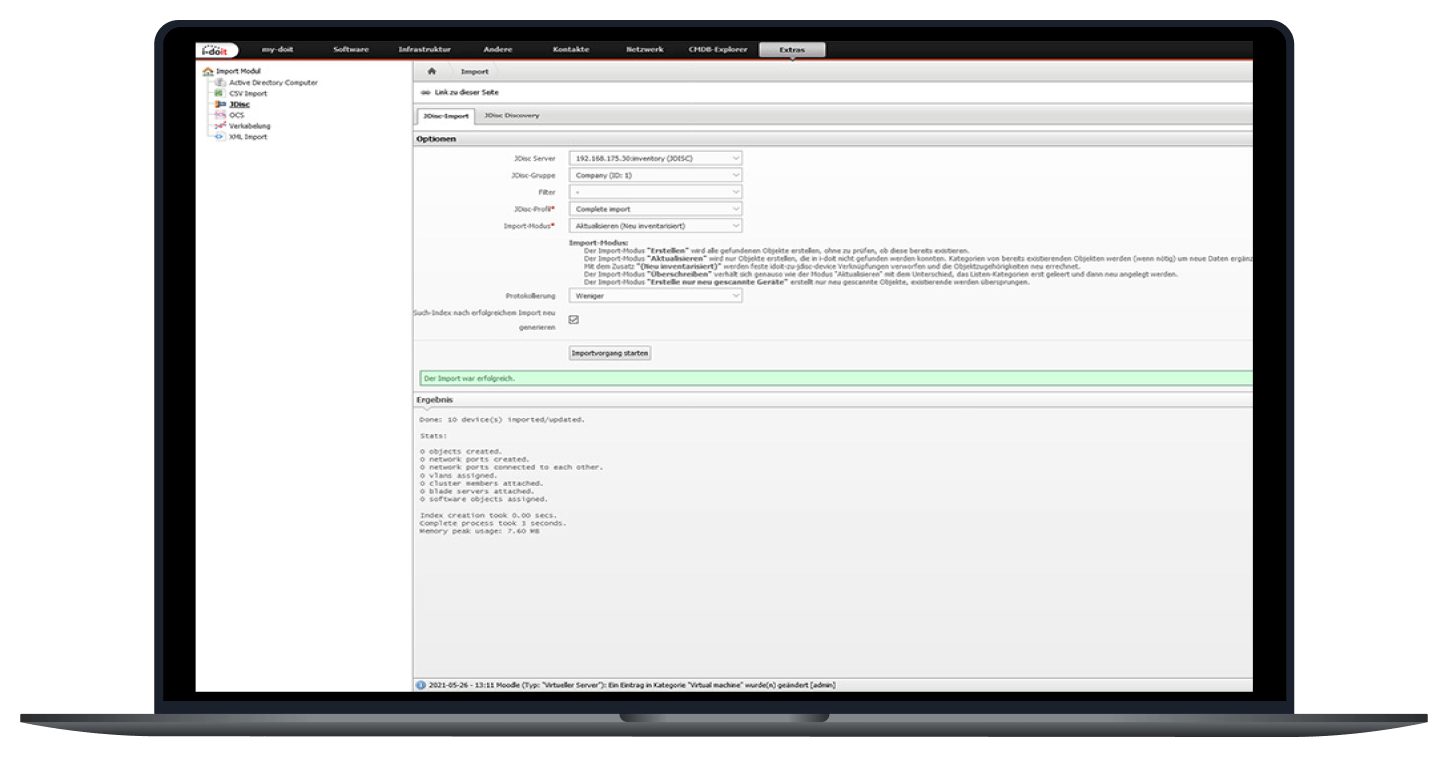Open the Import-Modus dropdown
This screenshot has width=1448, height=757.
(655, 226)
